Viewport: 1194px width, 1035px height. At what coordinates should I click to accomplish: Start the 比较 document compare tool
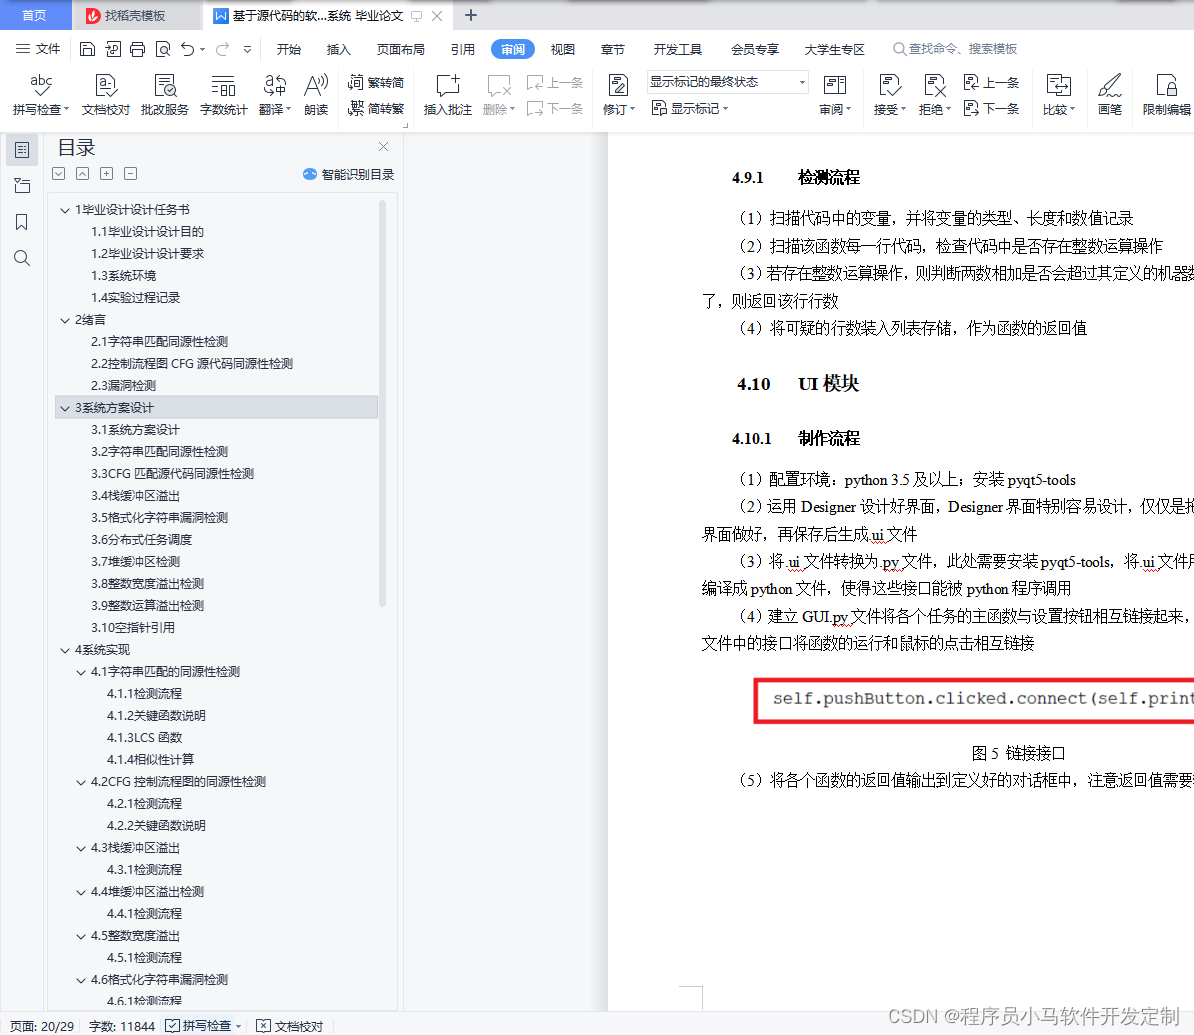(1059, 94)
